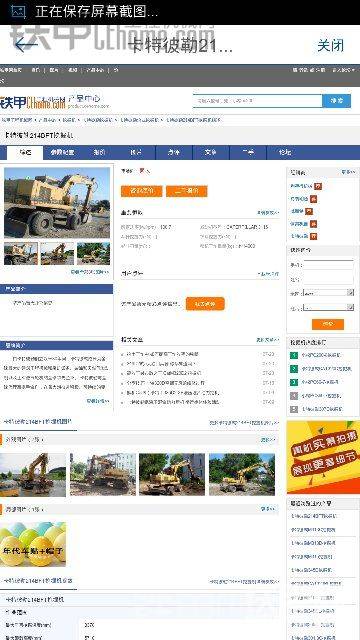Tap the screenshot-saving image icon in the notification bar

(x=18, y=11)
